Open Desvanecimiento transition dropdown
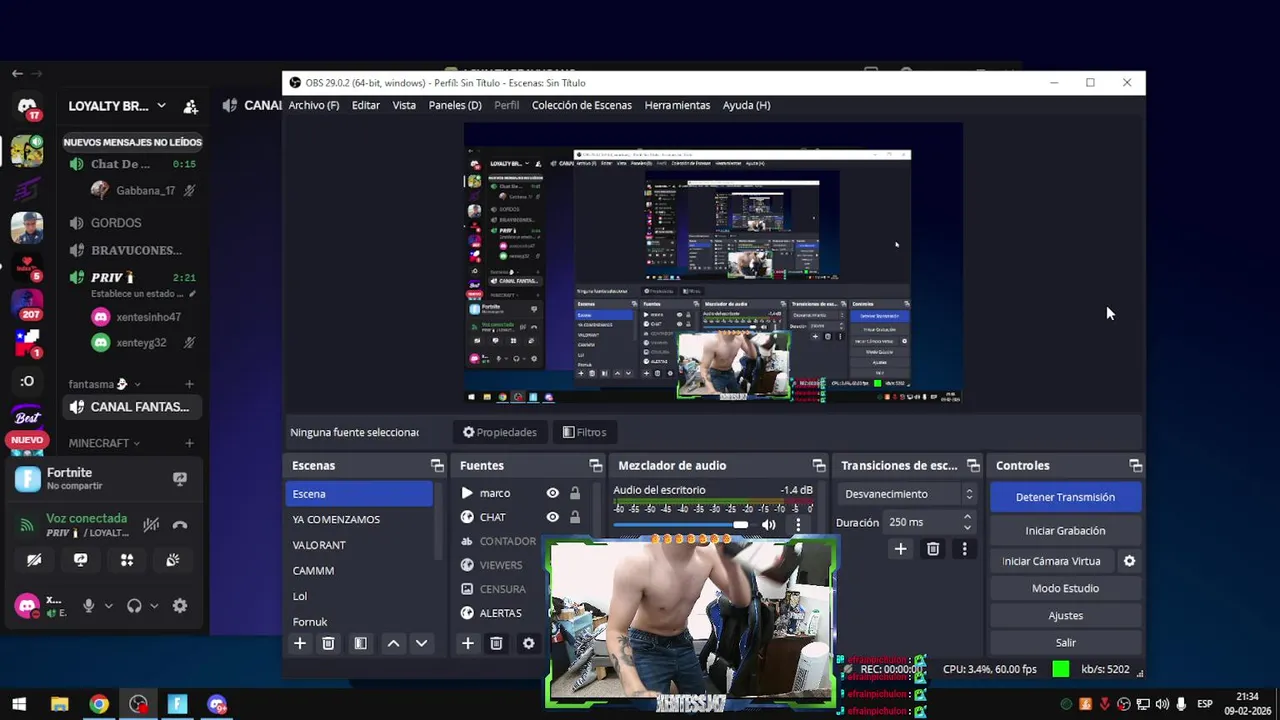This screenshot has width=1280, height=720. point(907,494)
